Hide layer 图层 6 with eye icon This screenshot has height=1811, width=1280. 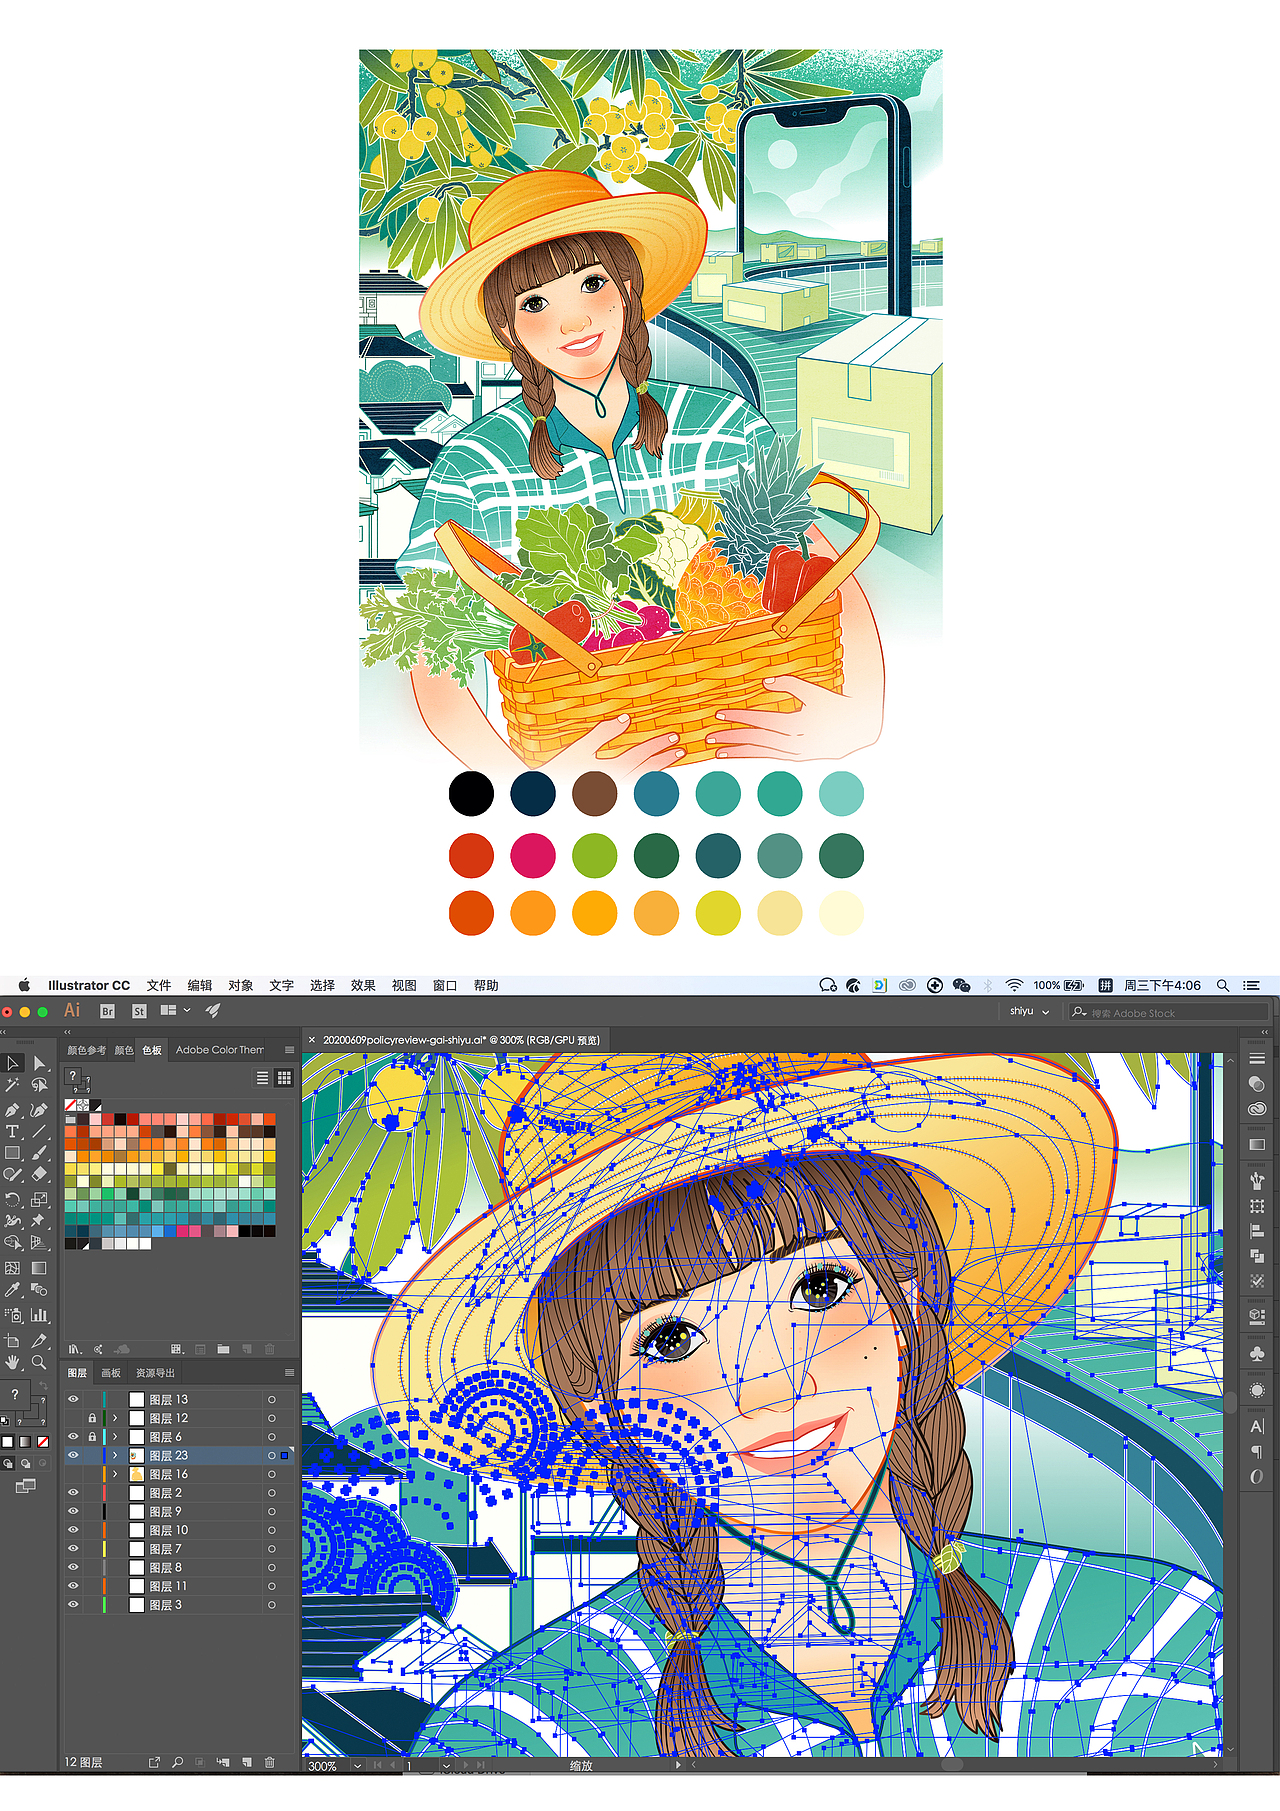click(x=73, y=1437)
